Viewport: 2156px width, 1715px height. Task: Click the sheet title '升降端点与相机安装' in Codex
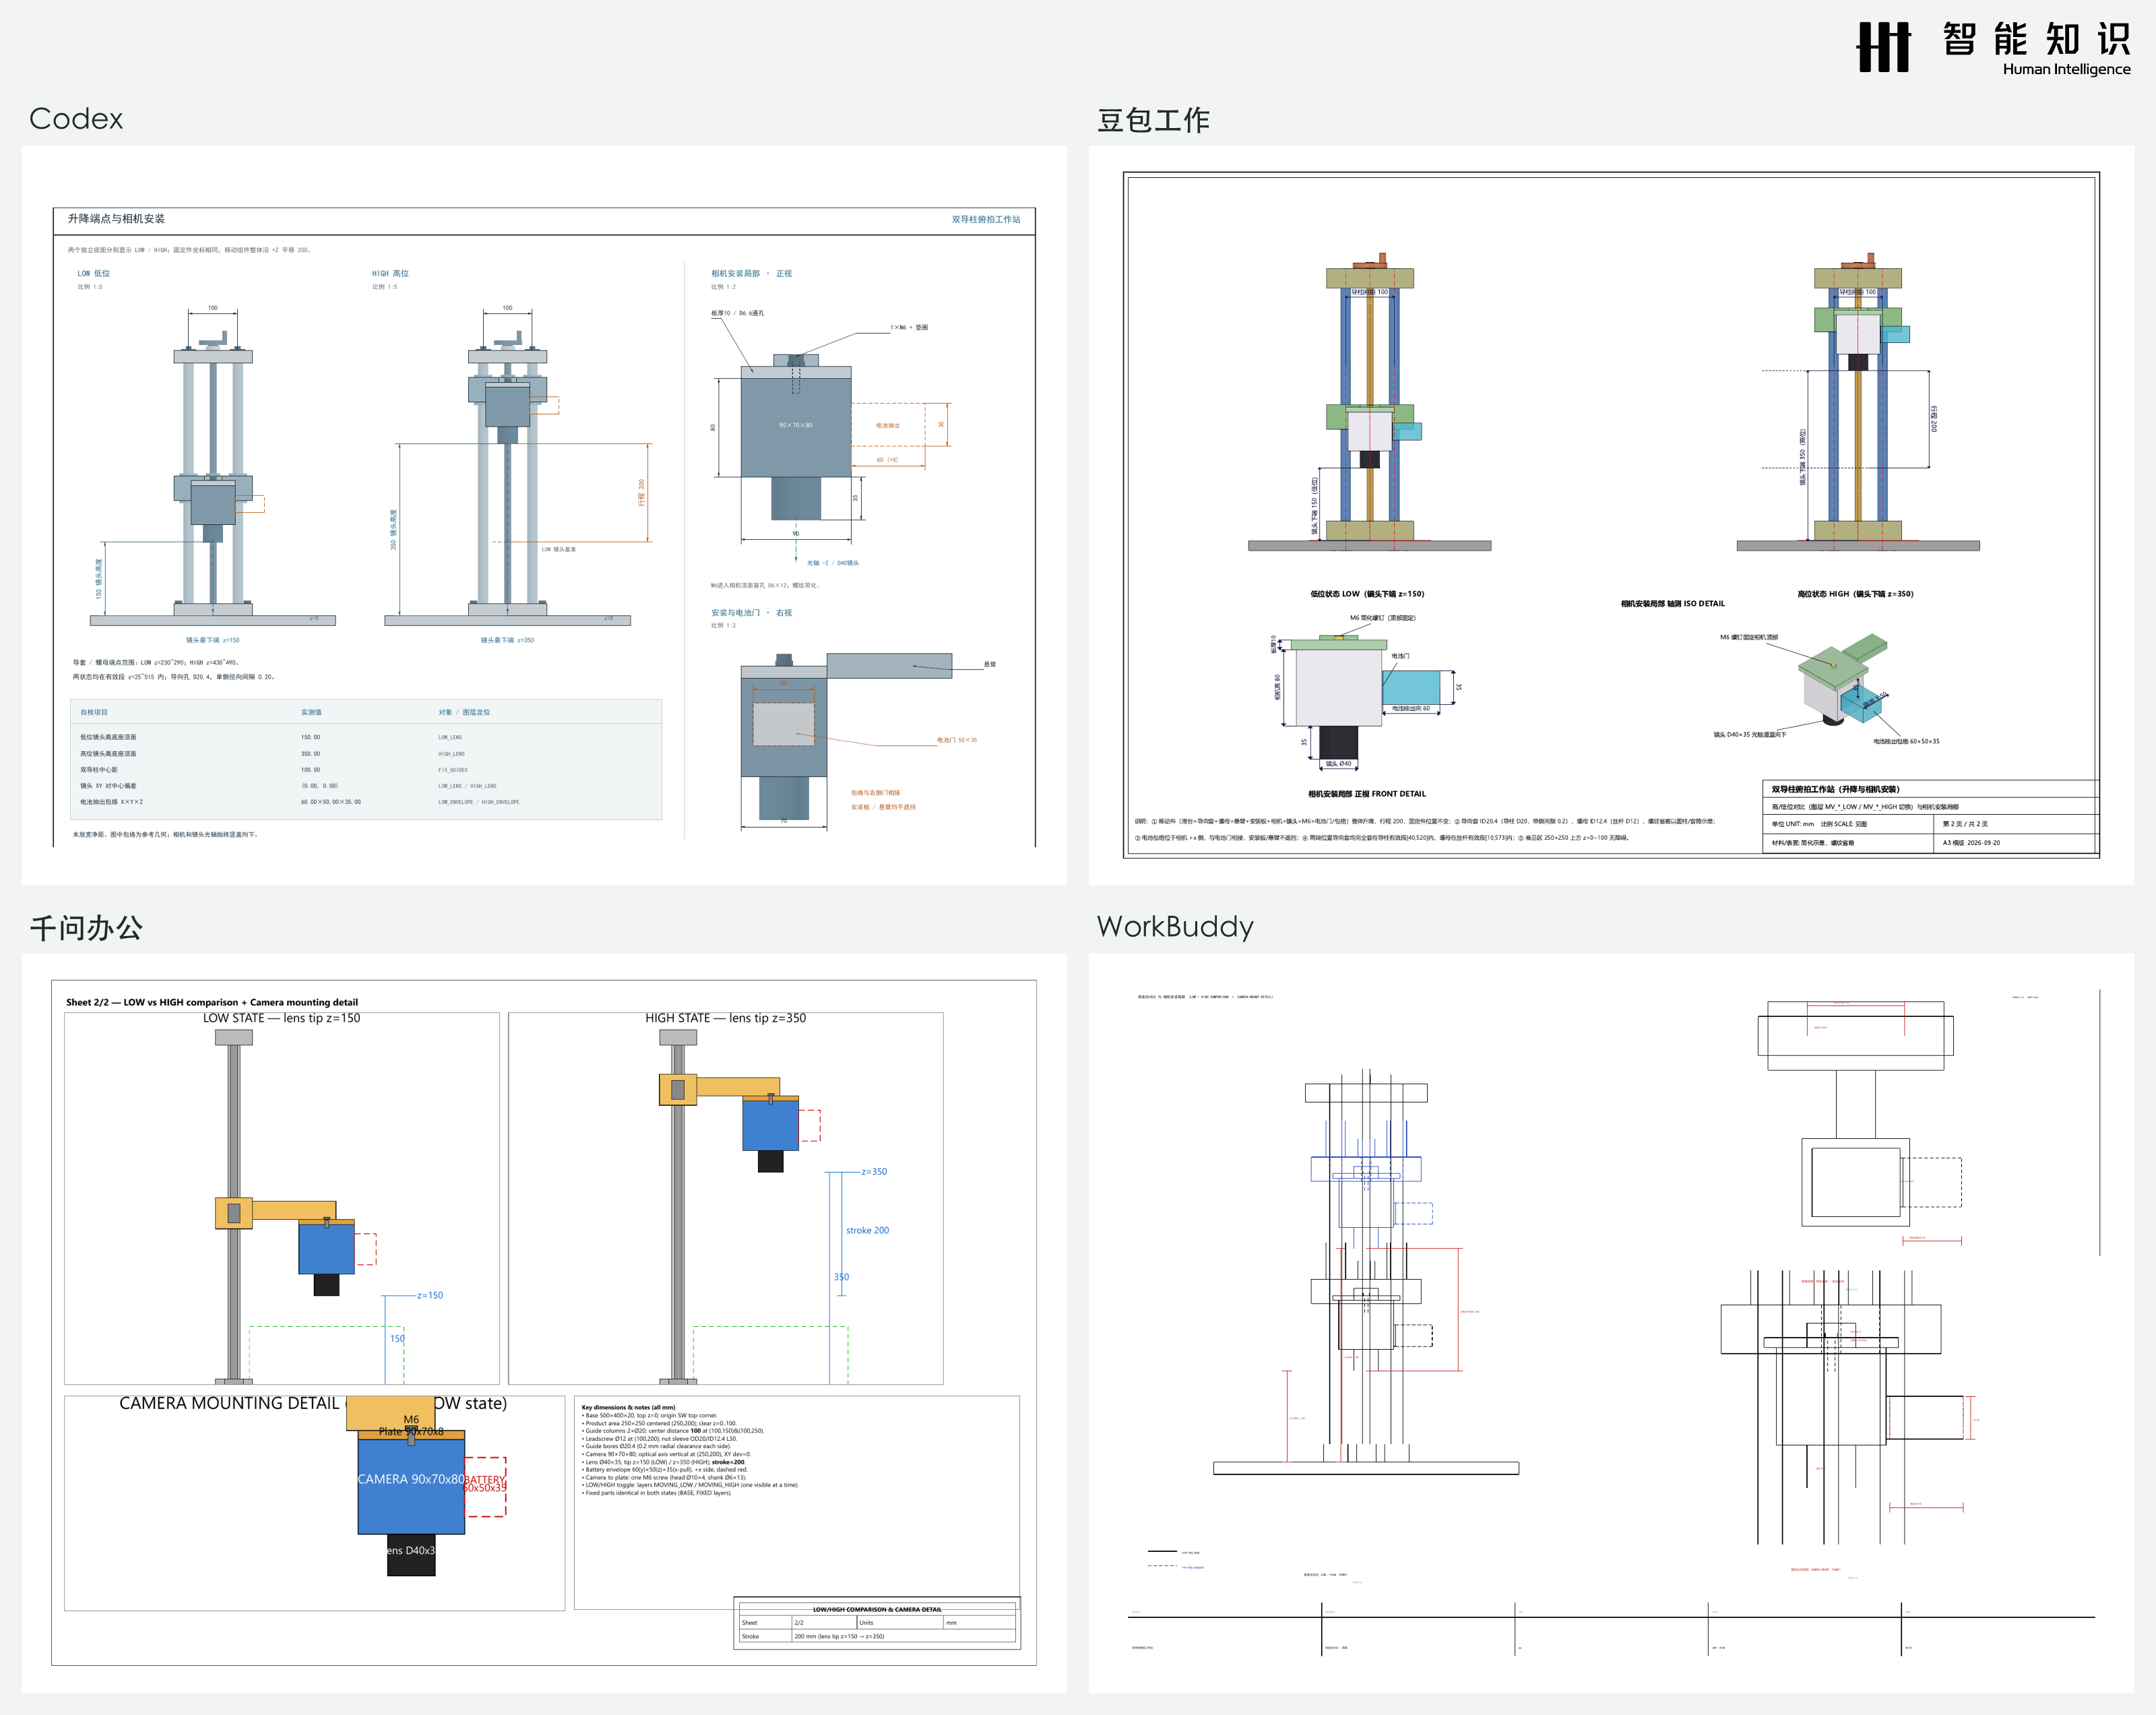point(116,218)
